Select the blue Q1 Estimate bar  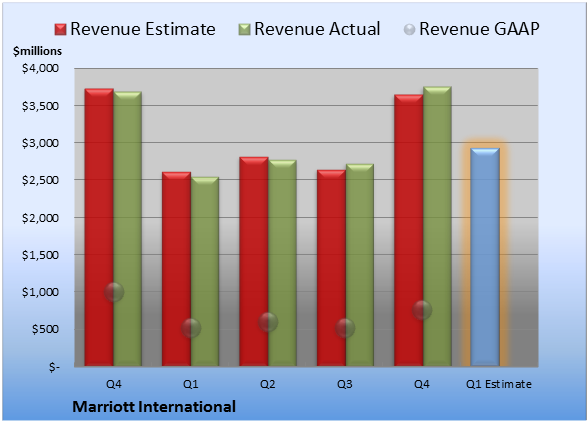tap(485, 257)
